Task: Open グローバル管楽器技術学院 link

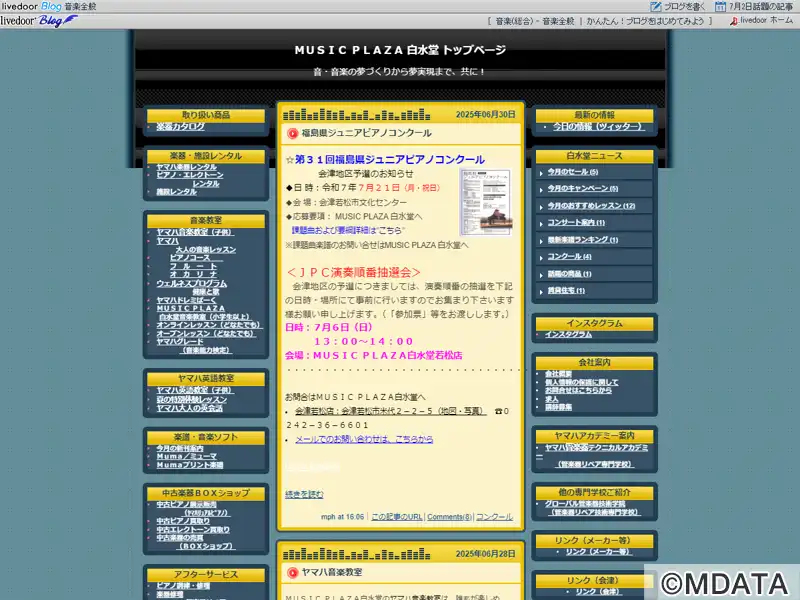Action: tap(585, 504)
